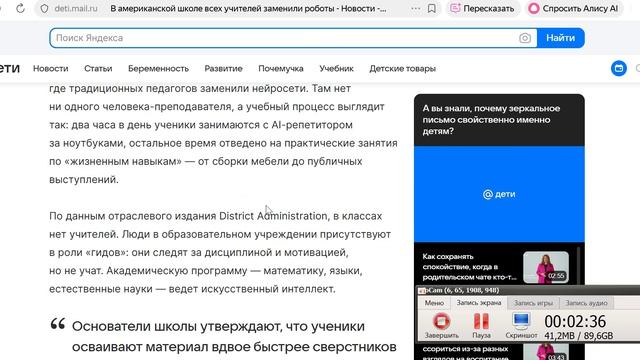Click the Найти search button
The height and width of the screenshot is (360, 640).
pyautogui.click(x=560, y=38)
